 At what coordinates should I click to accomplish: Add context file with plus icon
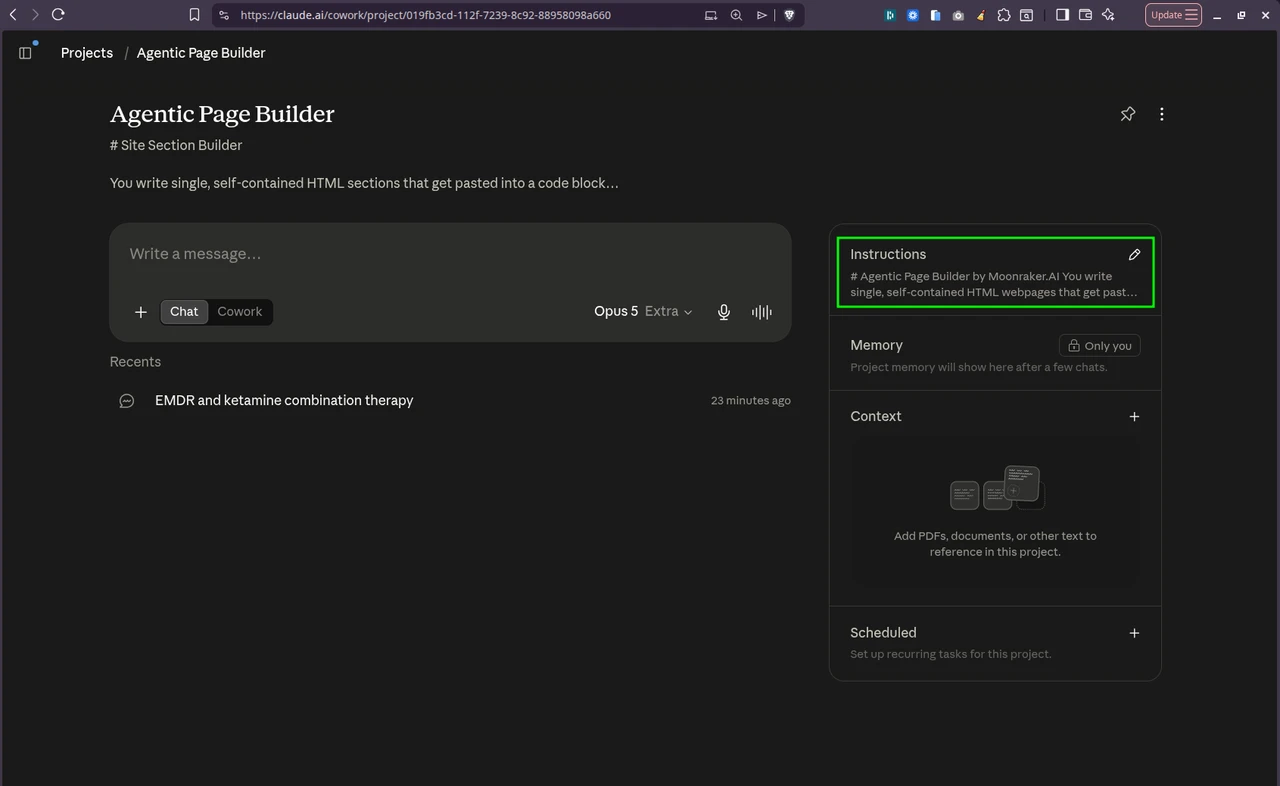1134,416
